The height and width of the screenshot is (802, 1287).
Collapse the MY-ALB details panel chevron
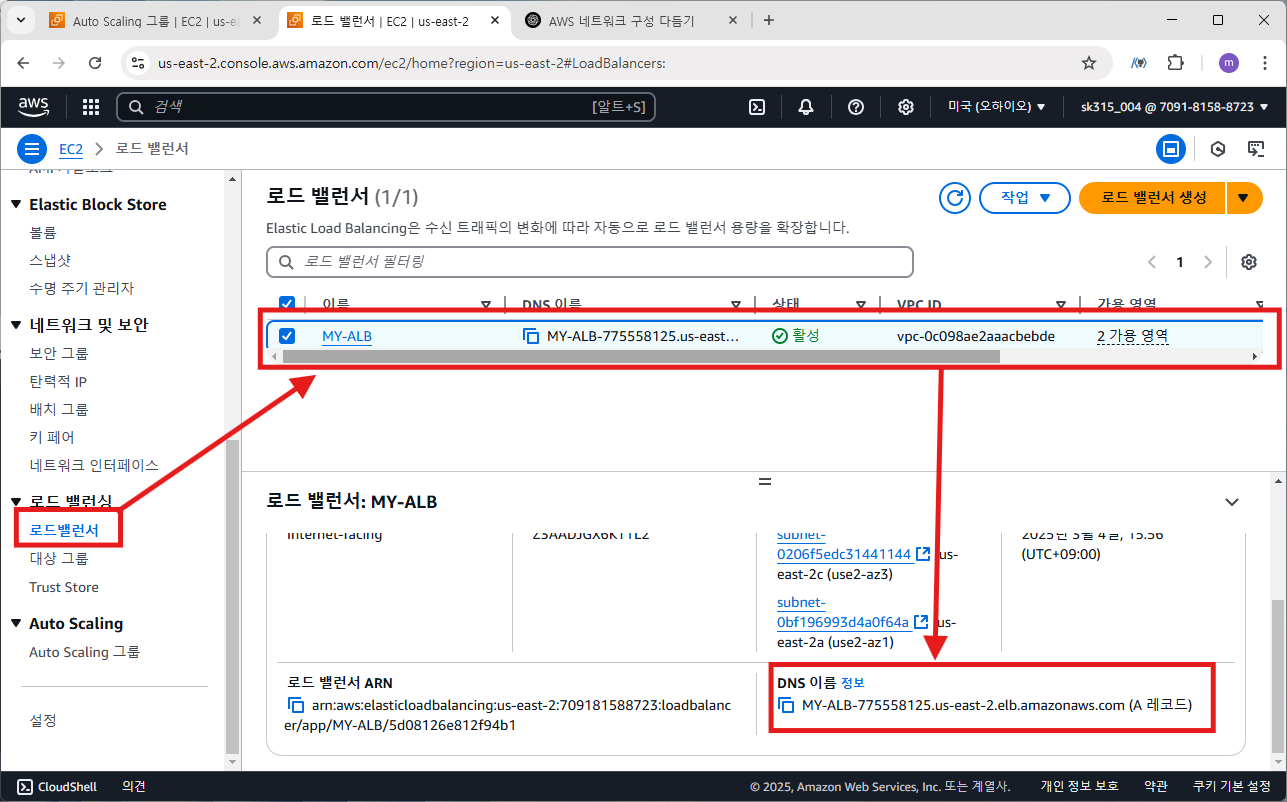click(x=1232, y=501)
